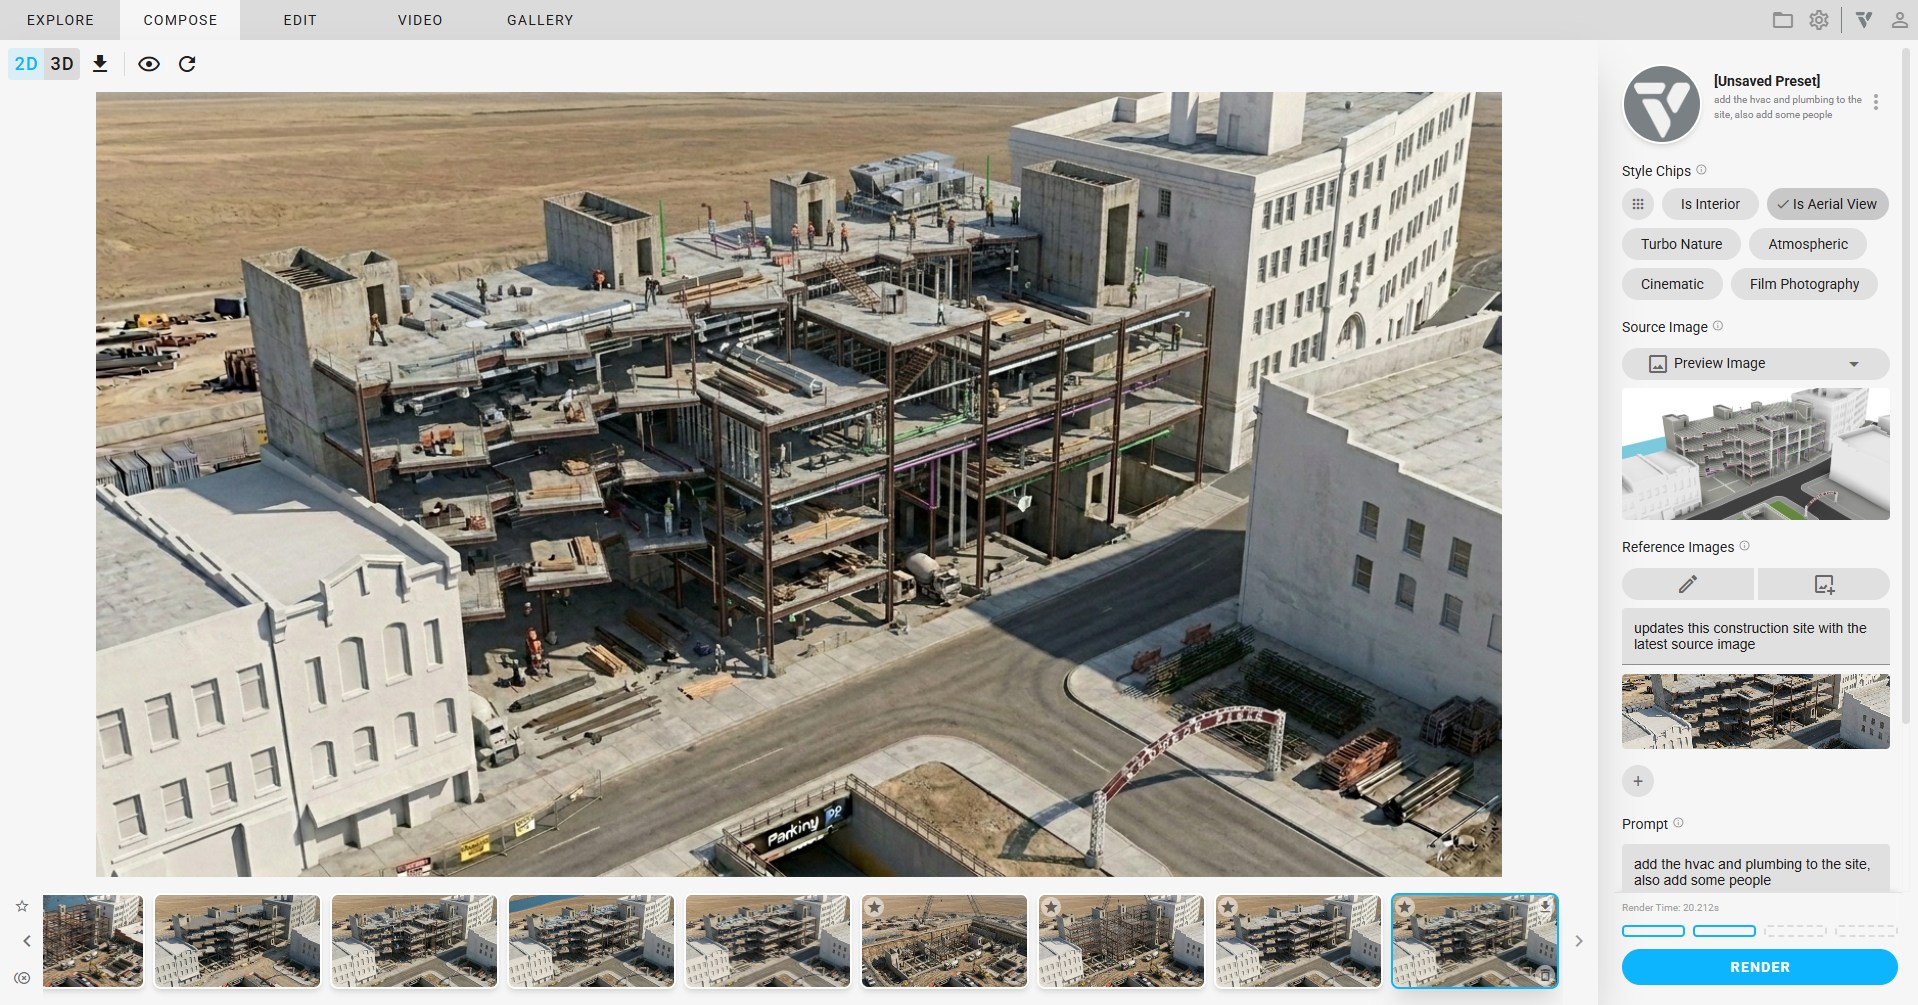1918x1005 pixels.
Task: Open the preset three-dot options menu
Action: [x=1876, y=102]
